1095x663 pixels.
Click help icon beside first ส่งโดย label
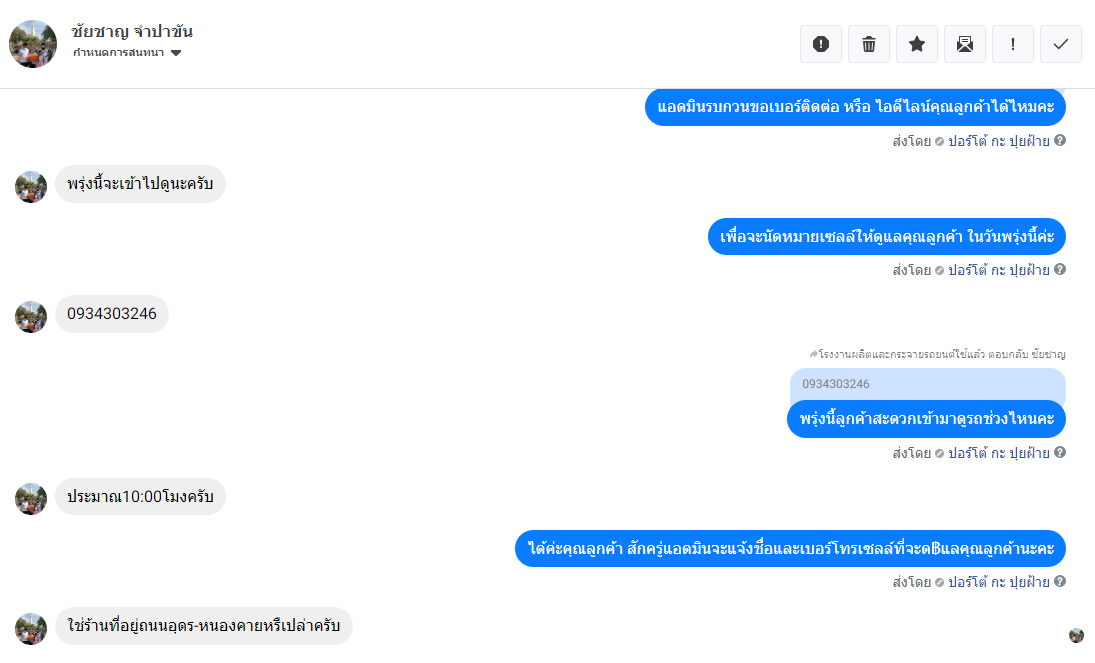pyautogui.click(x=1060, y=140)
